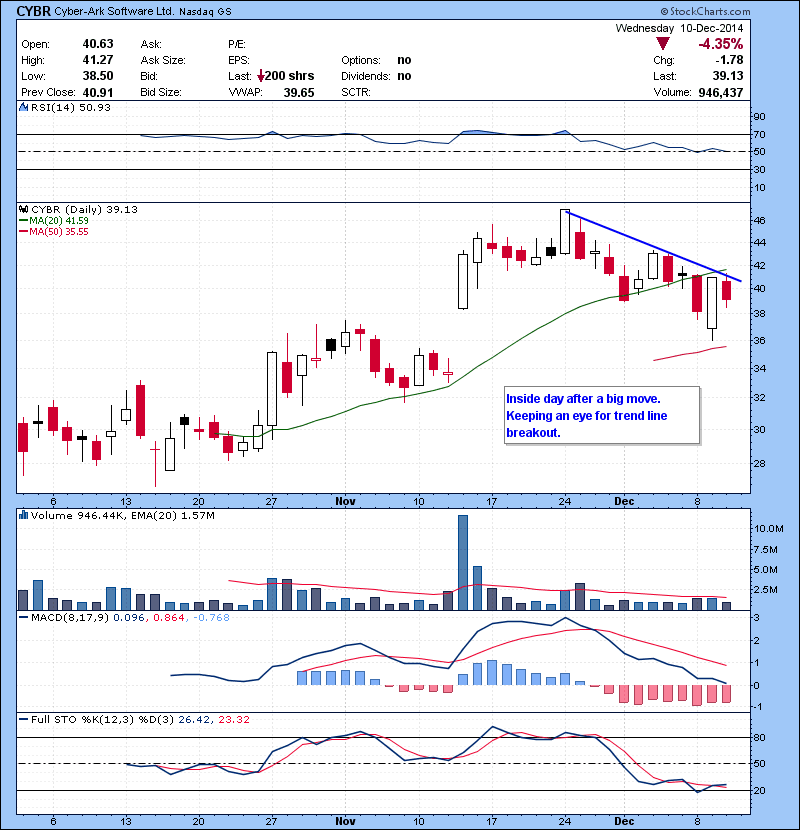Screen dimensions: 800x830
Task: Click the MACD(8,17,9) label
Action: click(70, 617)
